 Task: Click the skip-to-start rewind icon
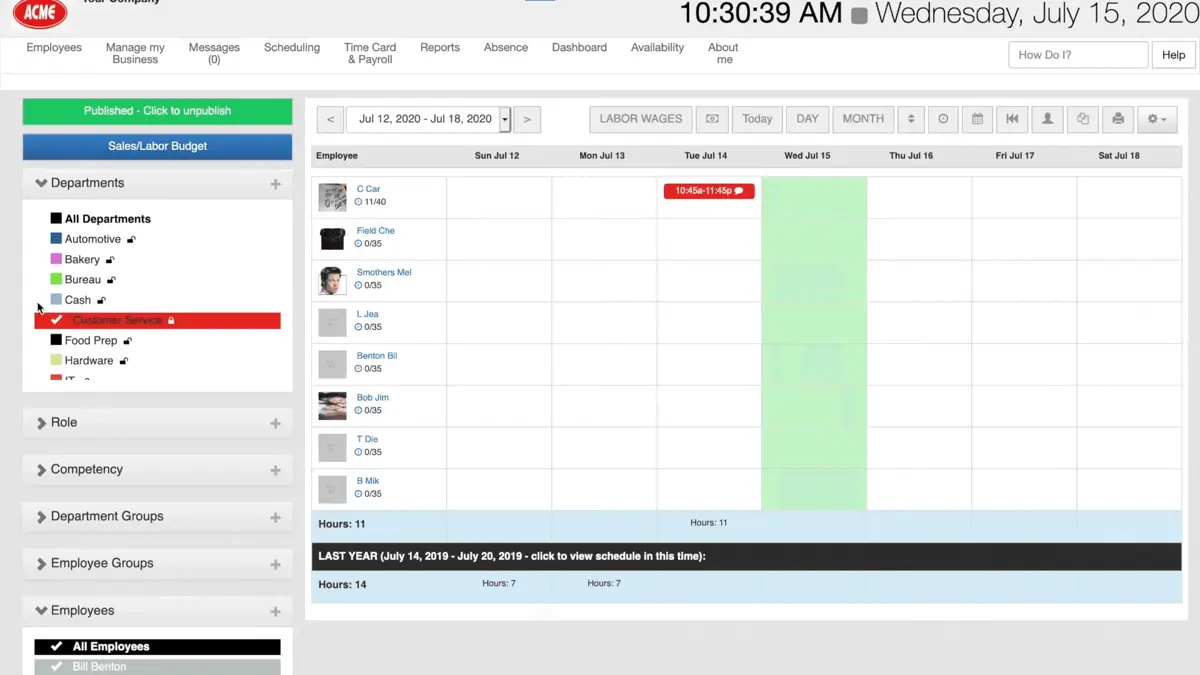coord(1012,119)
